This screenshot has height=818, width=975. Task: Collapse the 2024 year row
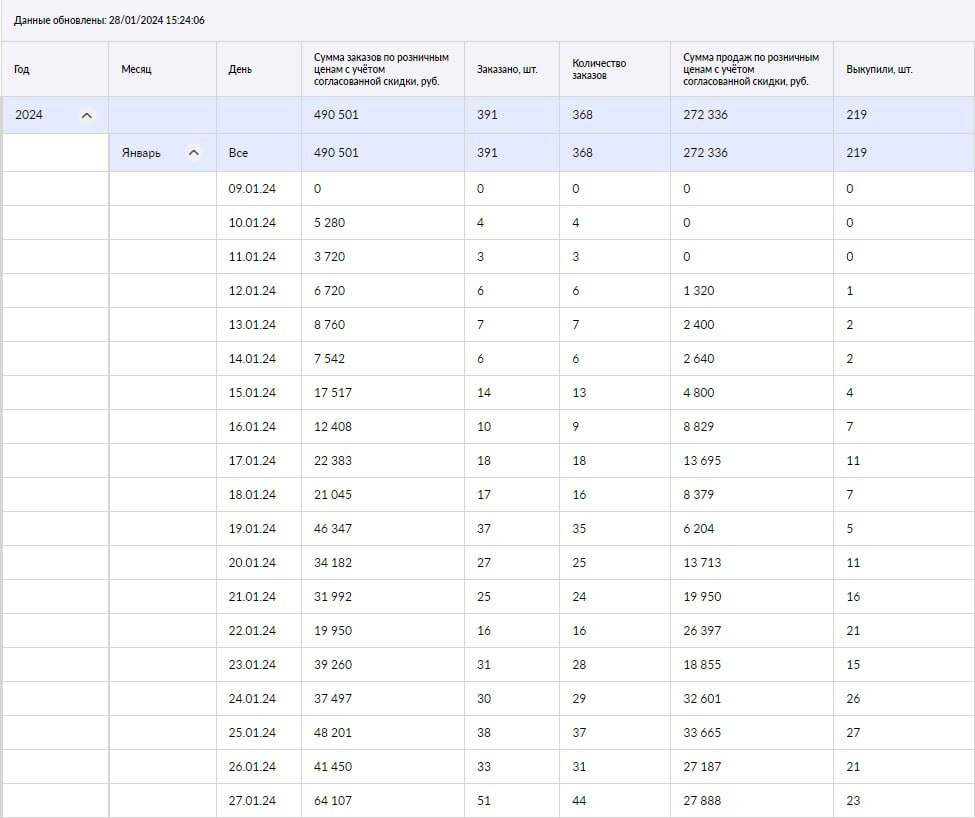coord(87,115)
